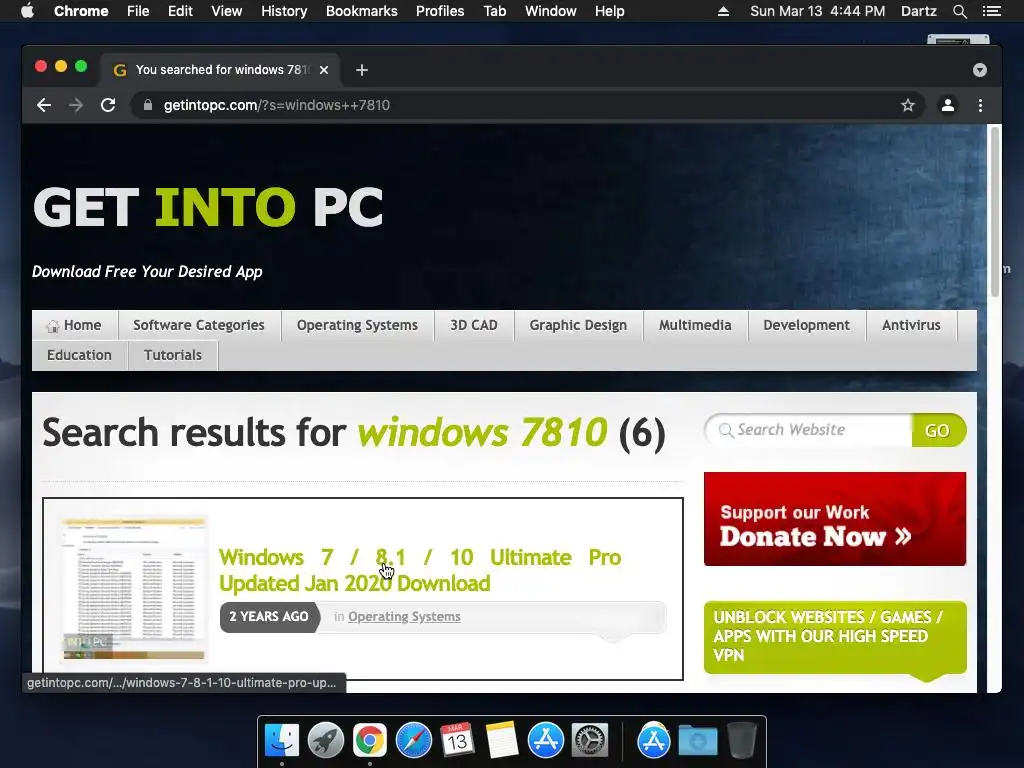This screenshot has height=768, width=1024.
Task: Open the Chrome profile avatar icon
Action: pos(948,105)
